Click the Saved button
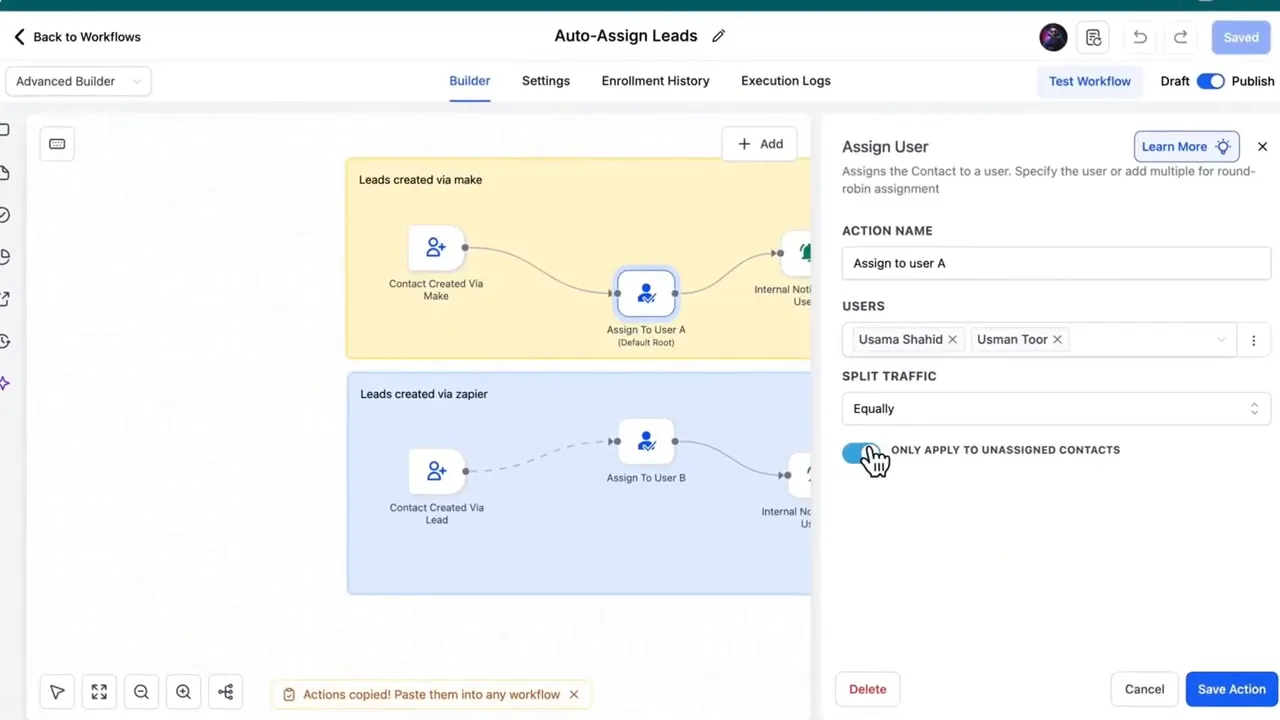Image resolution: width=1280 pixels, height=720 pixels. pos(1241,37)
